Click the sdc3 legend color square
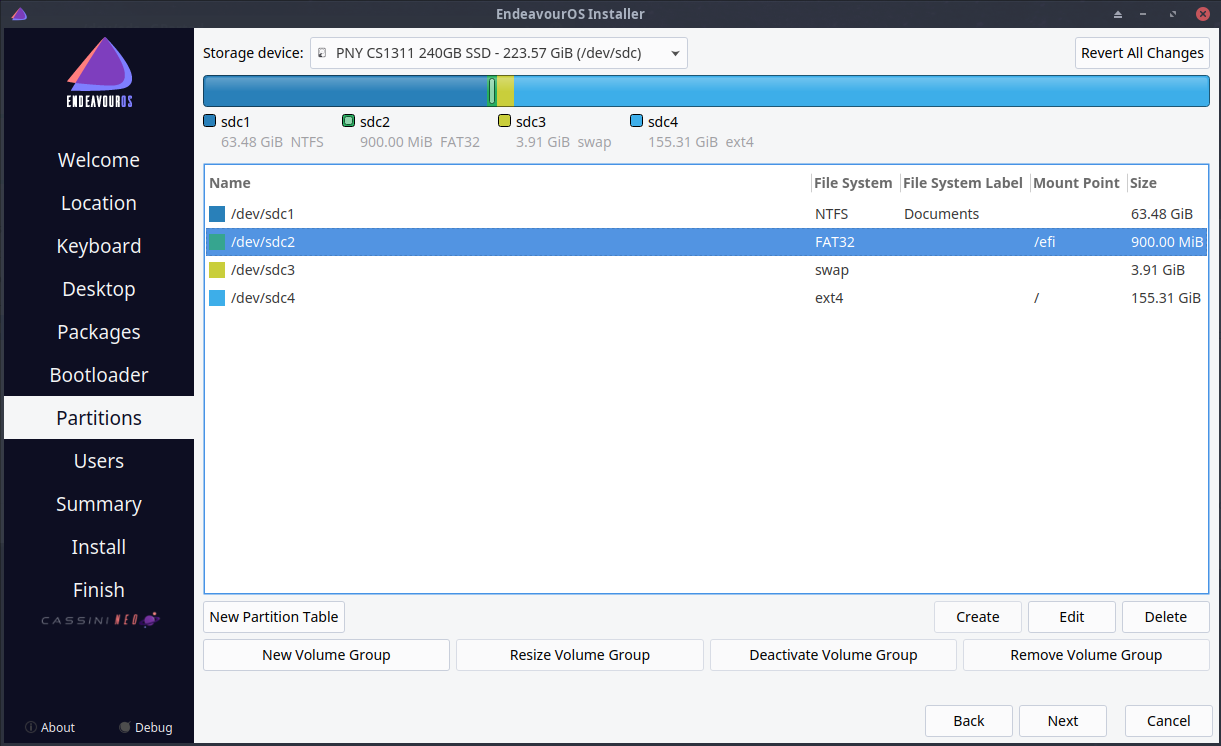The height and width of the screenshot is (746, 1221). (504, 121)
